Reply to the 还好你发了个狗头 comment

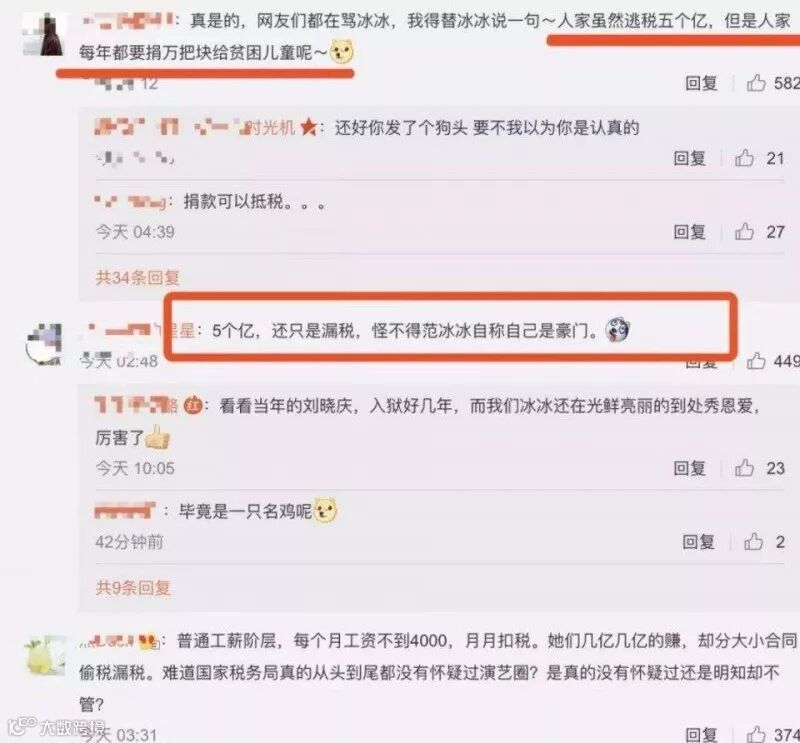(690, 158)
